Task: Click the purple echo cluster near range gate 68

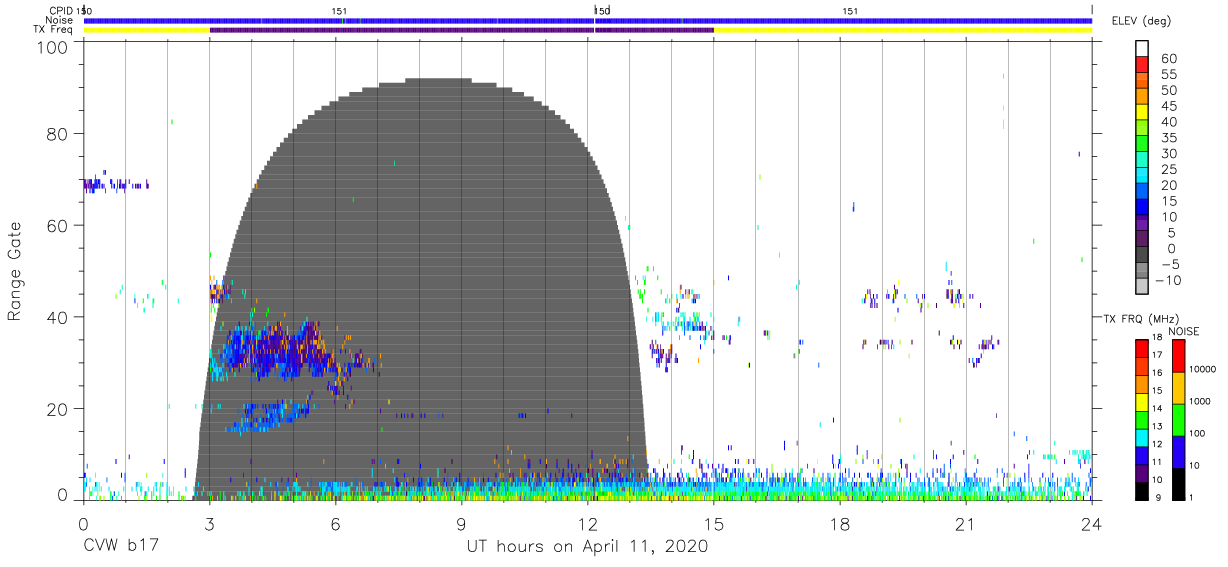Action: [x=114, y=184]
